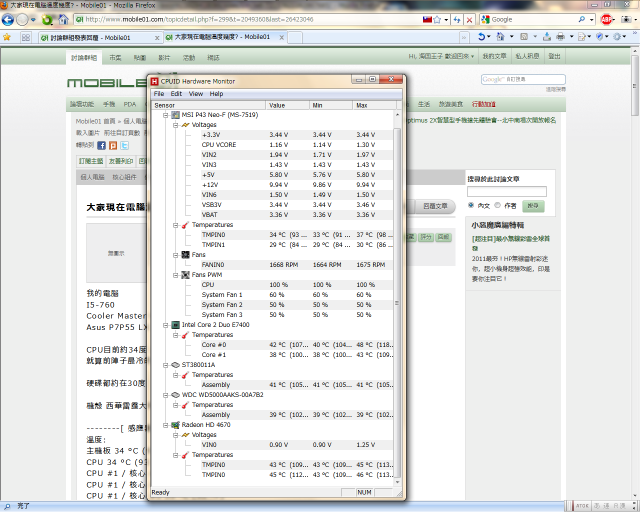Click the green 搜尋 search button
640x512 pixels.
click(533, 206)
